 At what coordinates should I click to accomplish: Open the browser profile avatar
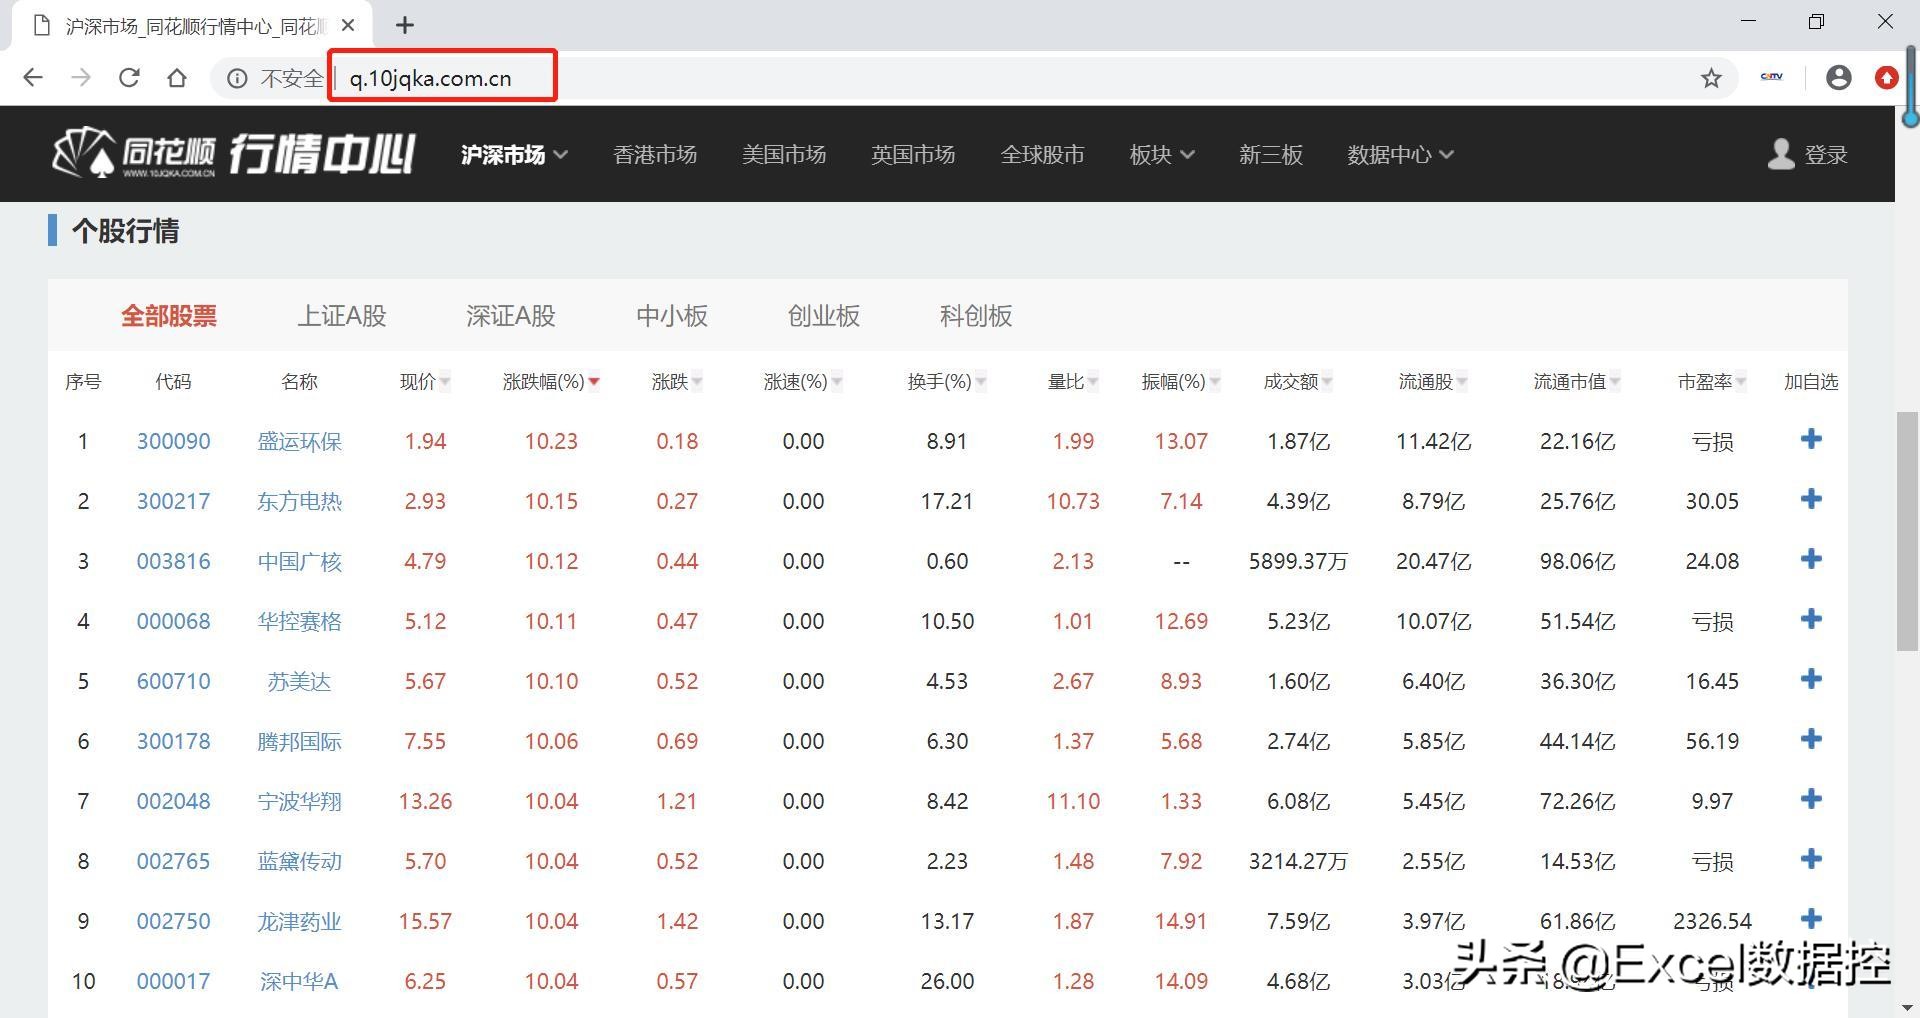pyautogui.click(x=1838, y=78)
